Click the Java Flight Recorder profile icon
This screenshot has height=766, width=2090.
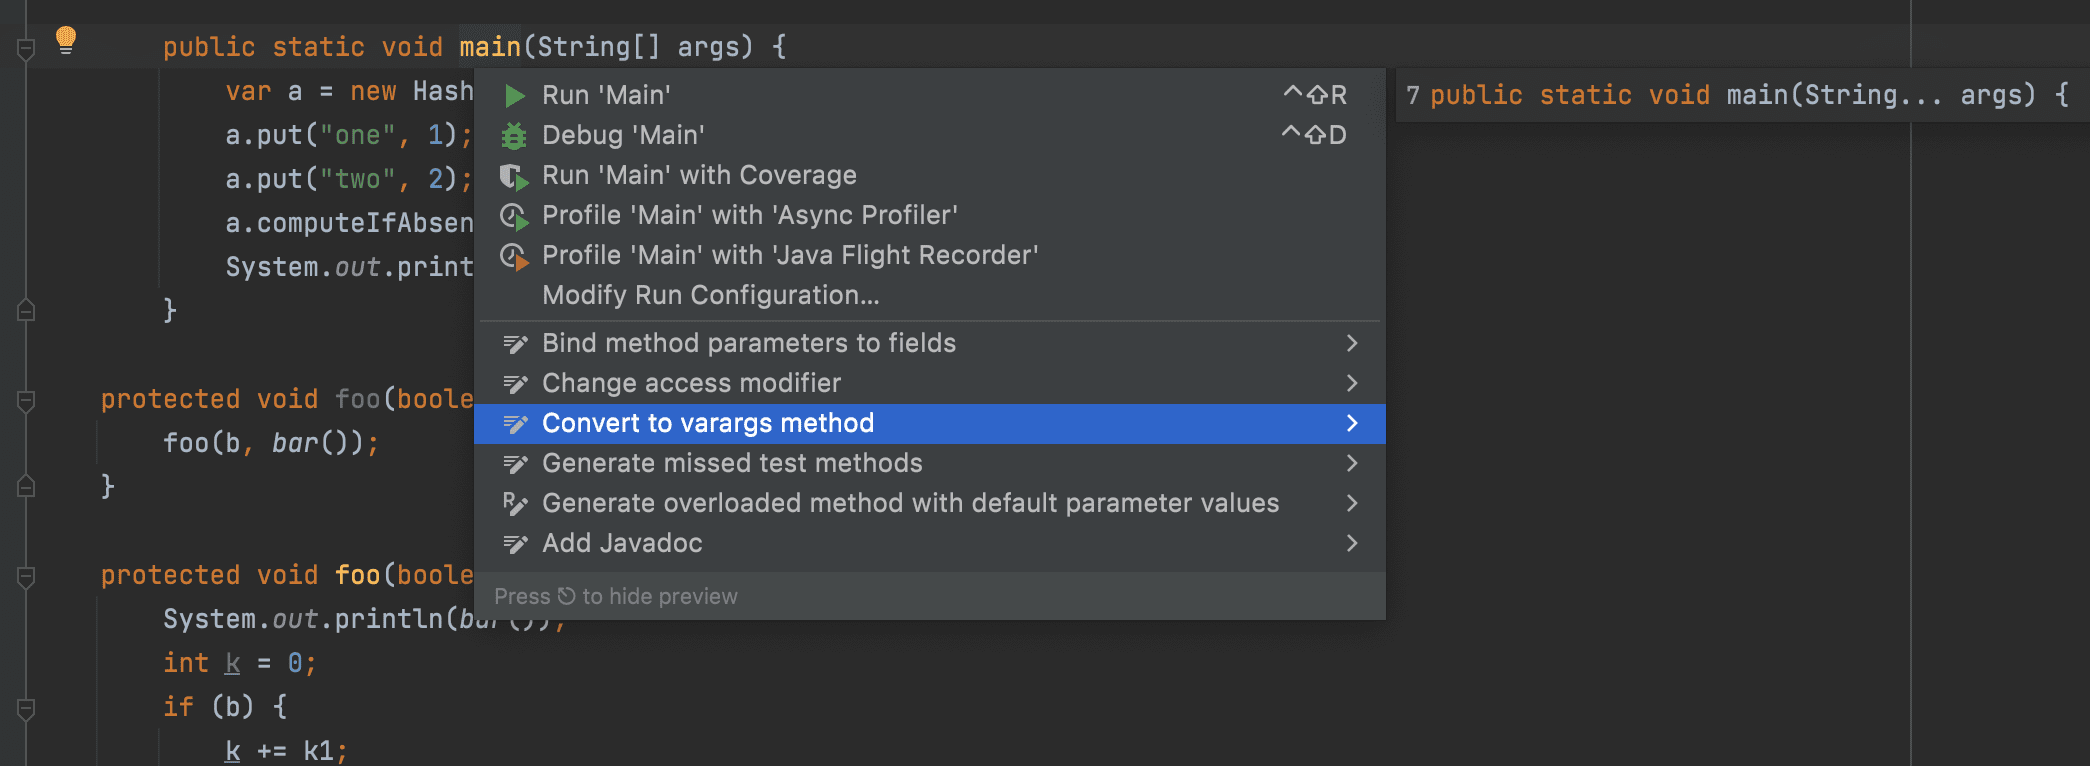tap(514, 256)
